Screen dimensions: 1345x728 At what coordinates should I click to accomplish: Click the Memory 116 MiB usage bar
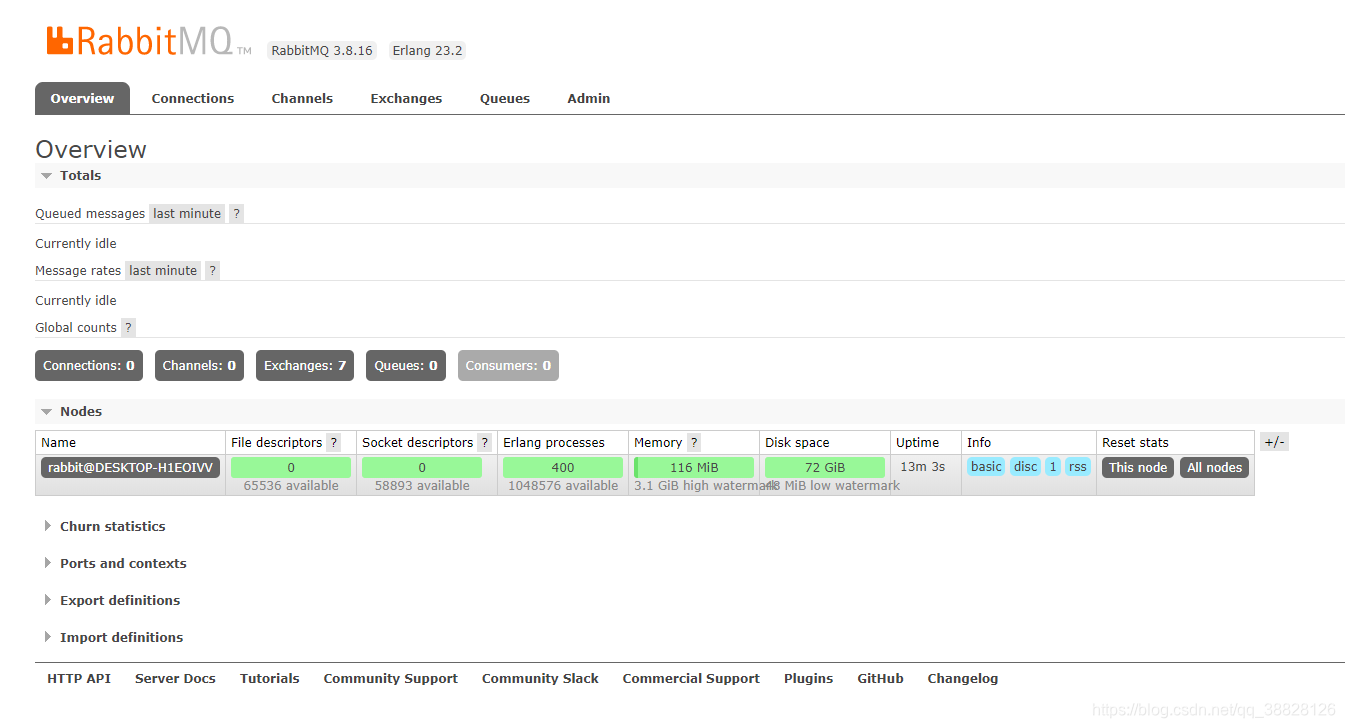694,467
